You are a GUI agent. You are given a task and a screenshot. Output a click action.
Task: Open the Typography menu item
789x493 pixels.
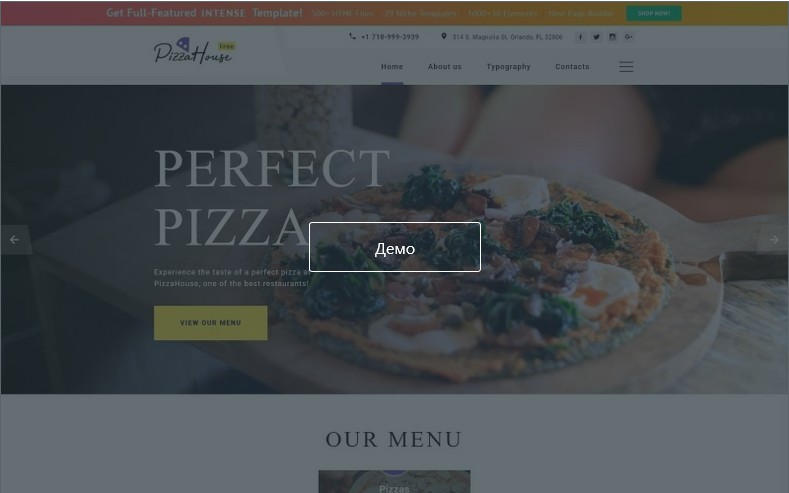coord(508,66)
